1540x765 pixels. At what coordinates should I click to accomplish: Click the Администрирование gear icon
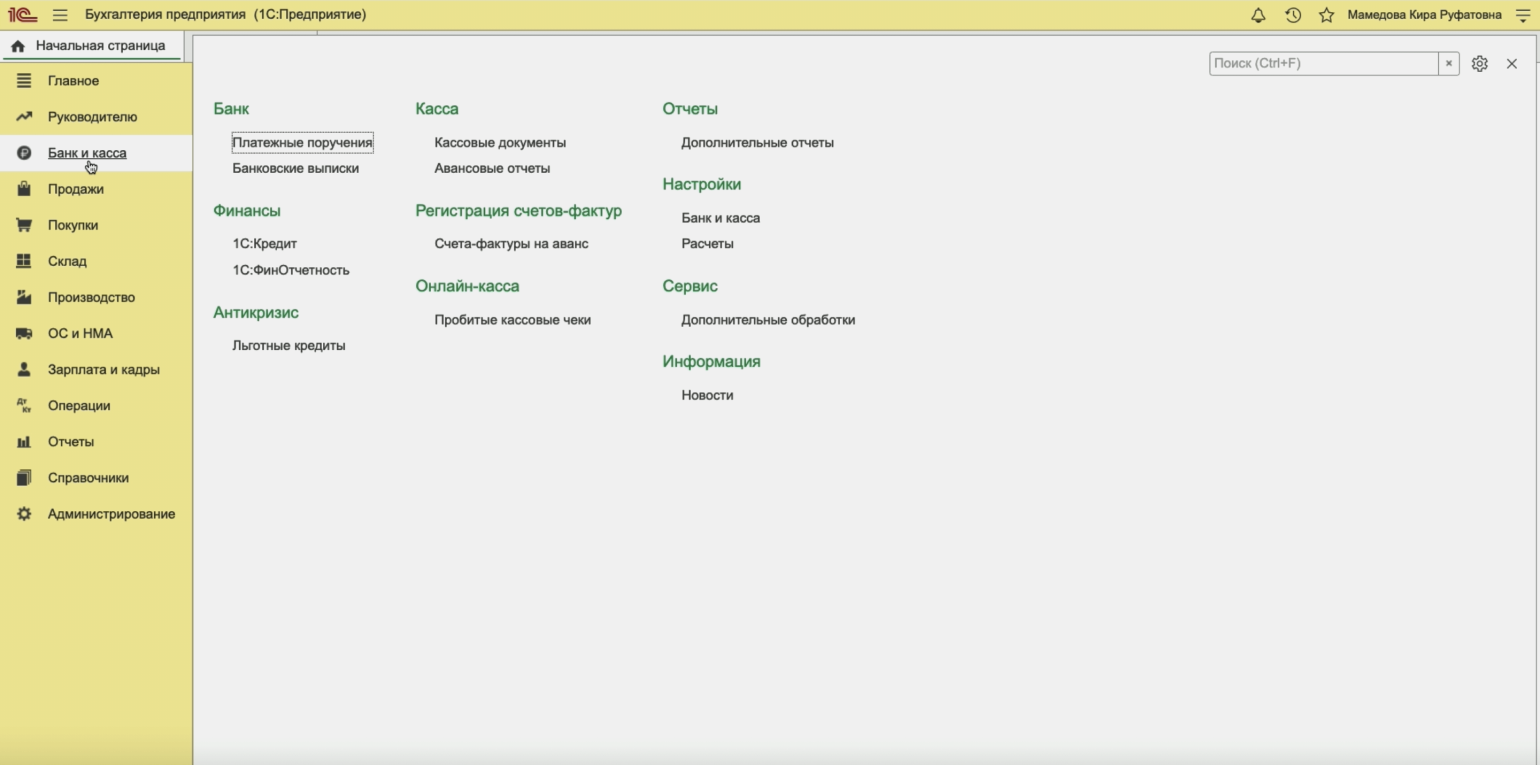click(x=24, y=514)
